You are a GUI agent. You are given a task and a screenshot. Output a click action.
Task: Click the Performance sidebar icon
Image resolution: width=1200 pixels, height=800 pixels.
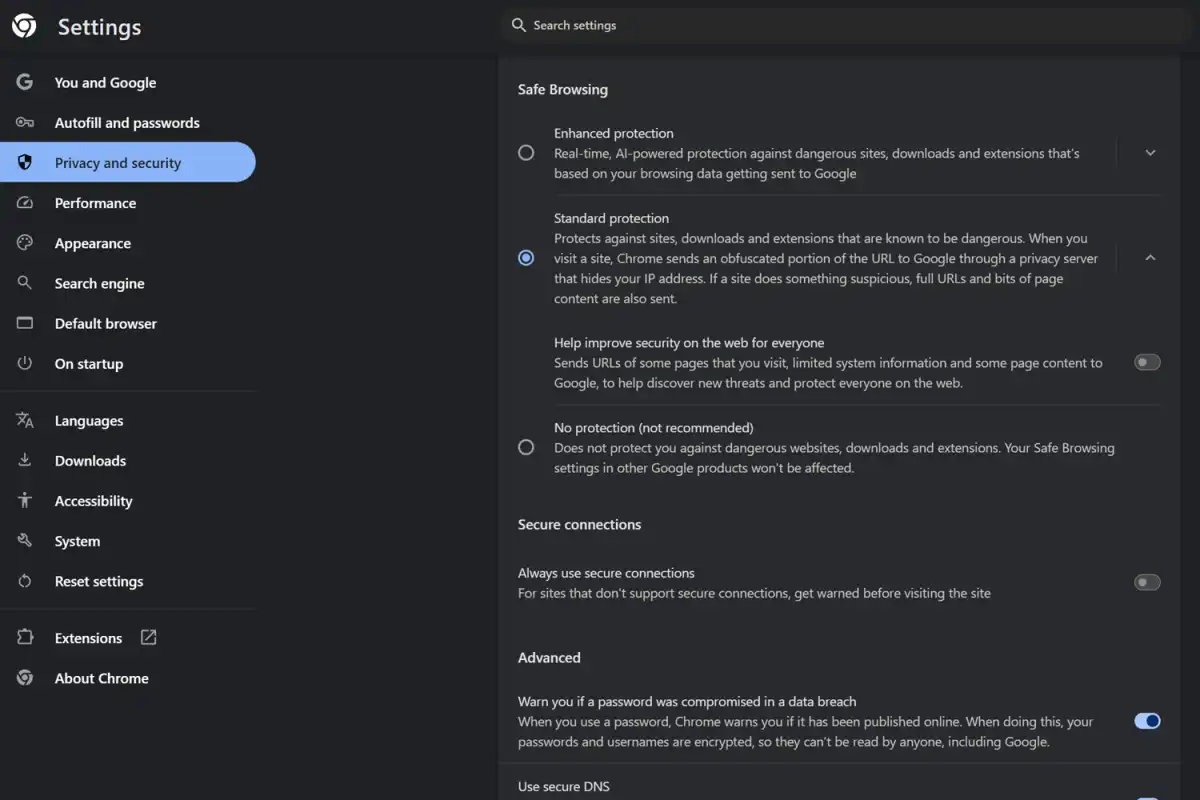(x=24, y=202)
